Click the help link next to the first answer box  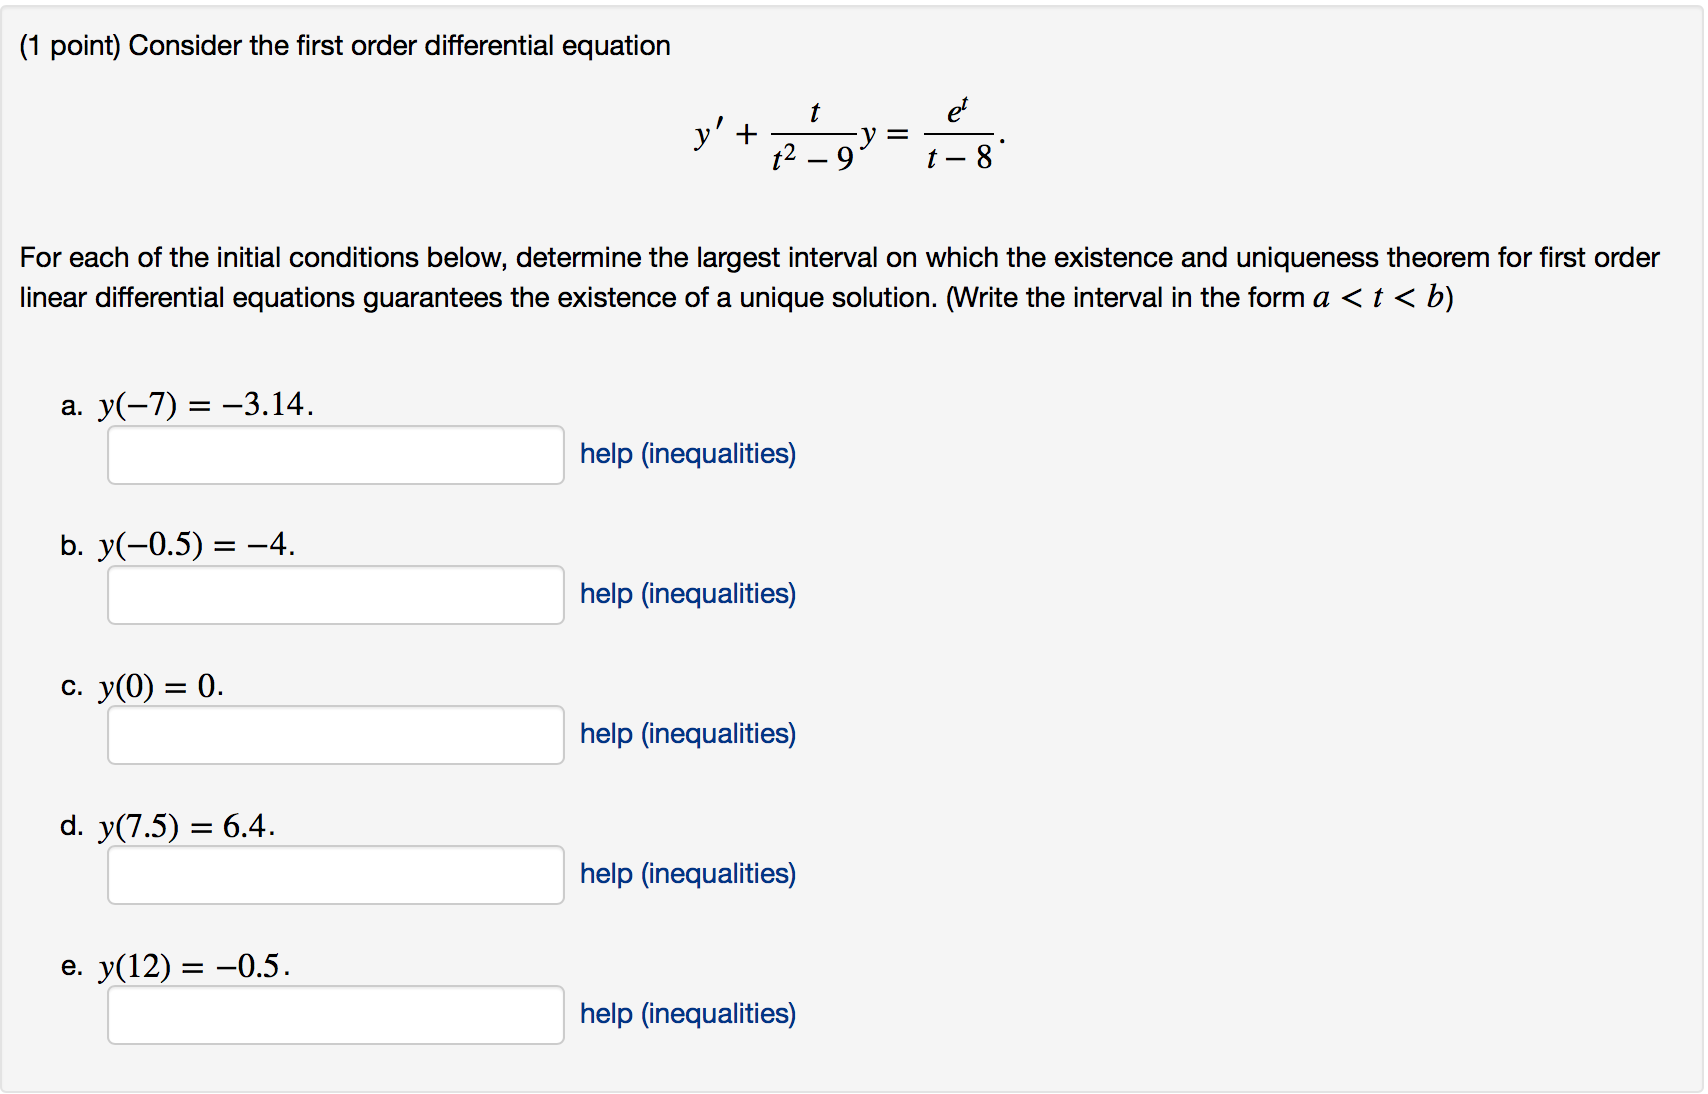tap(686, 454)
